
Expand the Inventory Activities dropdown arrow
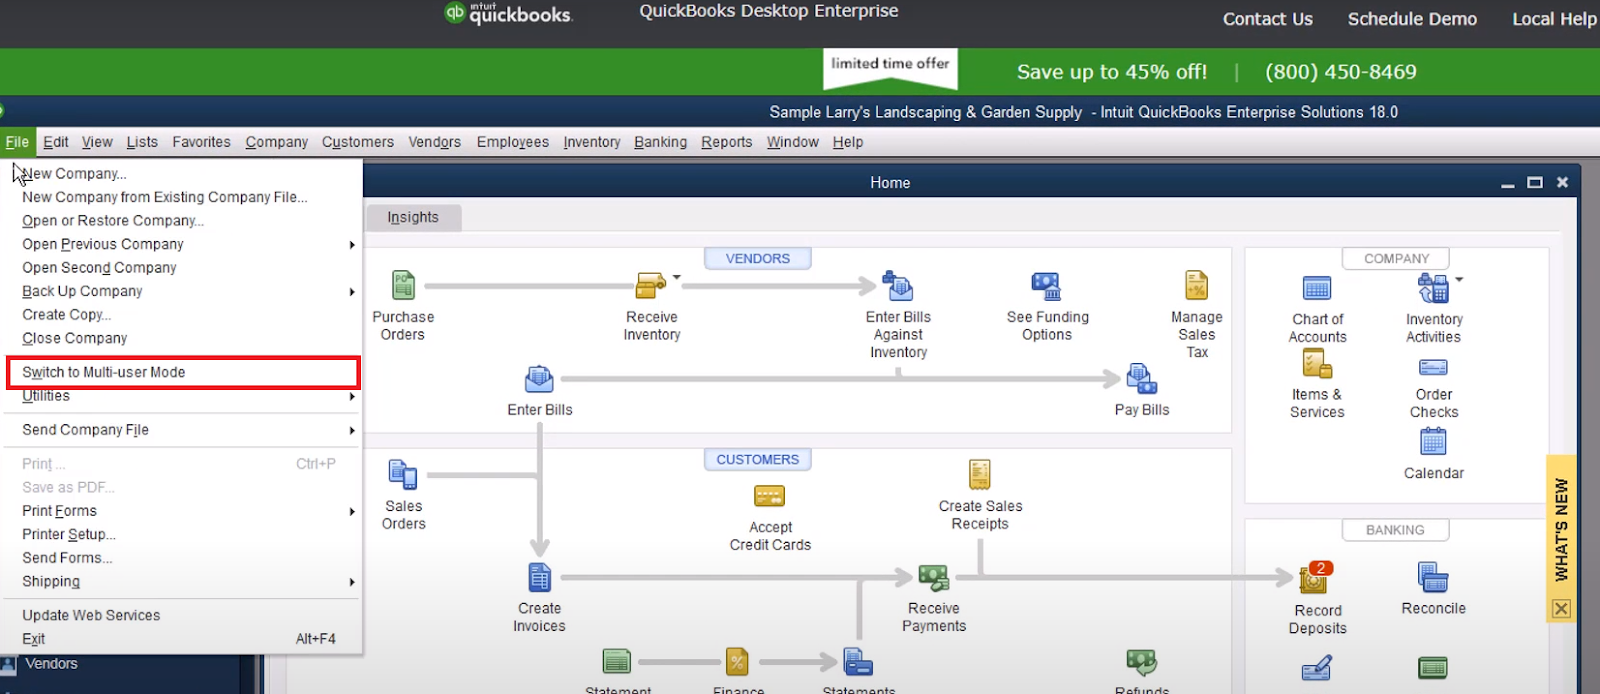point(1459,280)
